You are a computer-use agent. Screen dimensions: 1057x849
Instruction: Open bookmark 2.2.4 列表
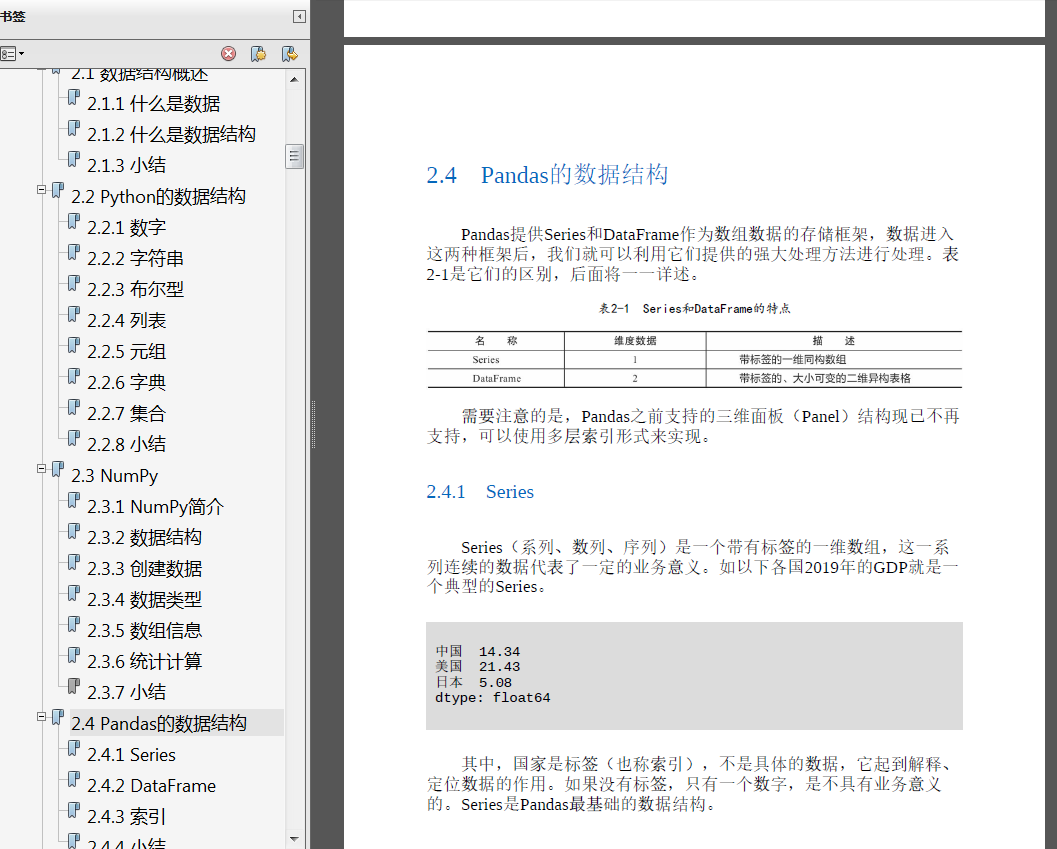[x=126, y=320]
